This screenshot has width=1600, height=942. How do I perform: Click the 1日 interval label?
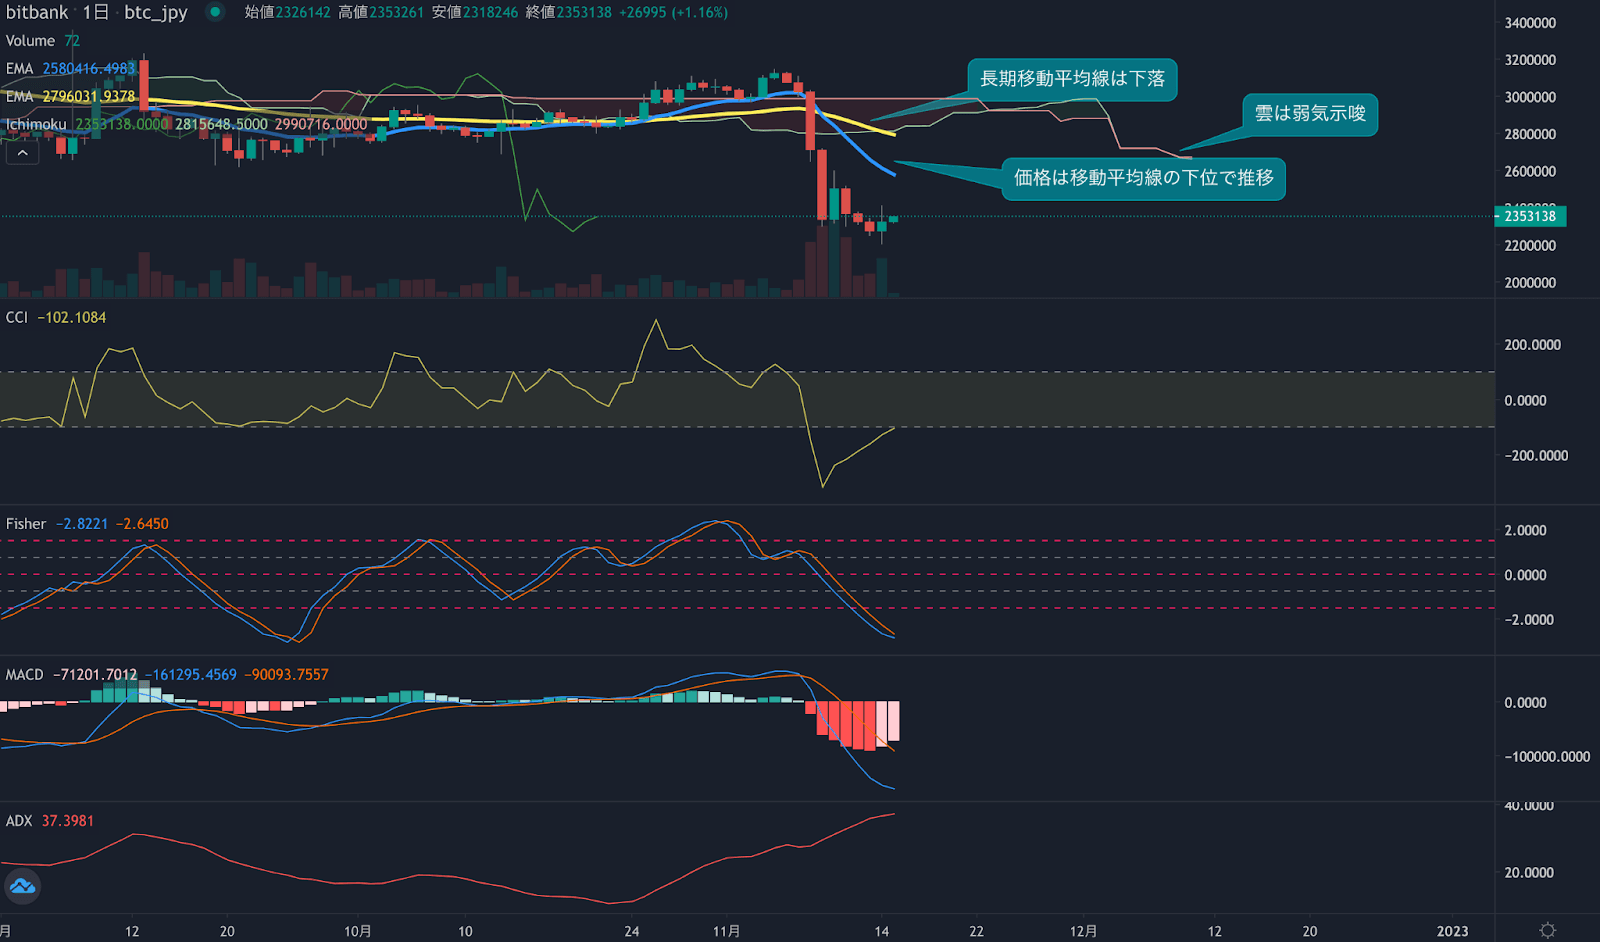point(95,12)
